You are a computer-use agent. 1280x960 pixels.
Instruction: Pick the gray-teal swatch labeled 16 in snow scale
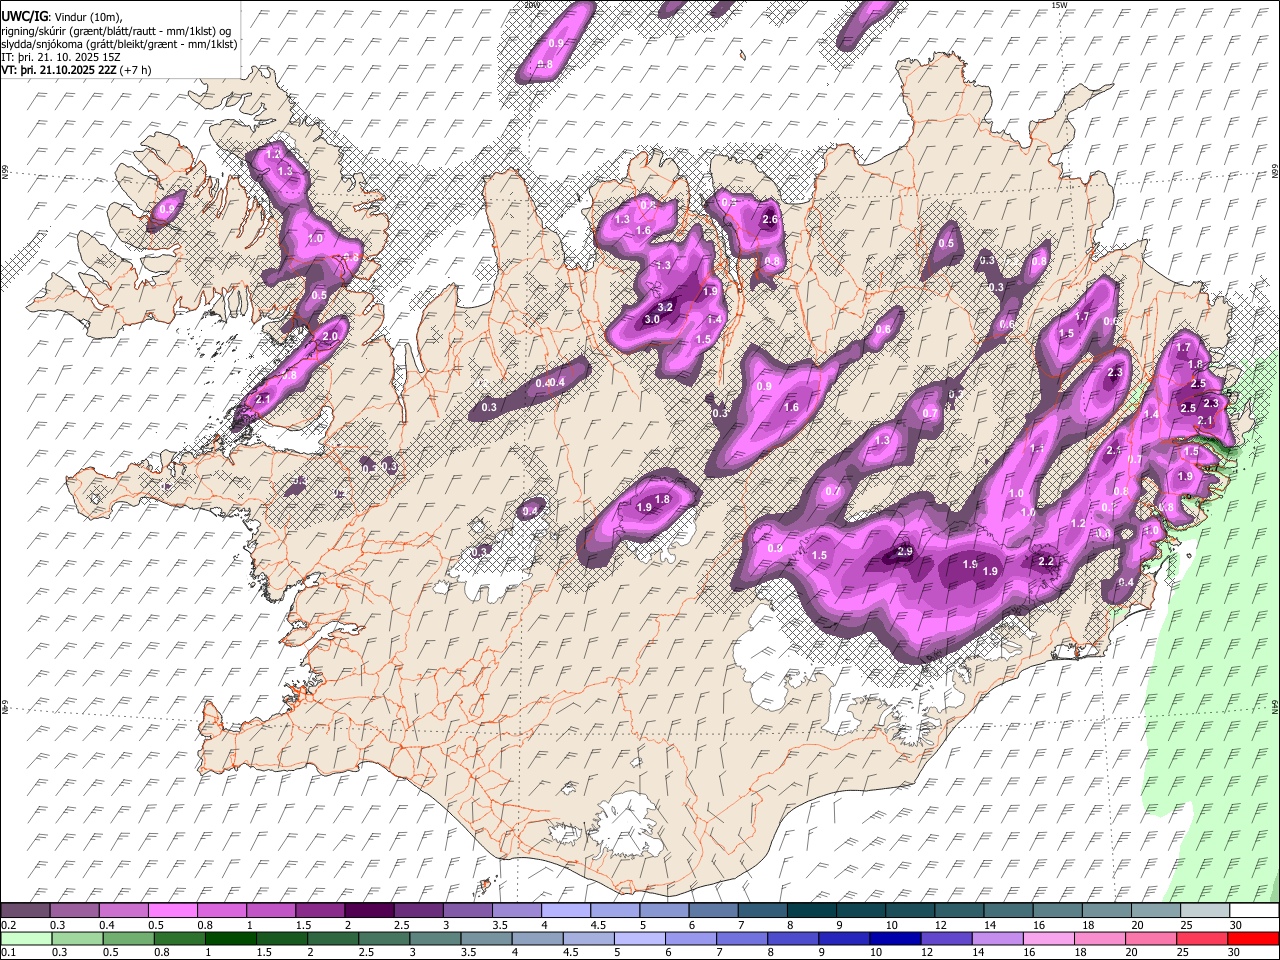point(1056,910)
